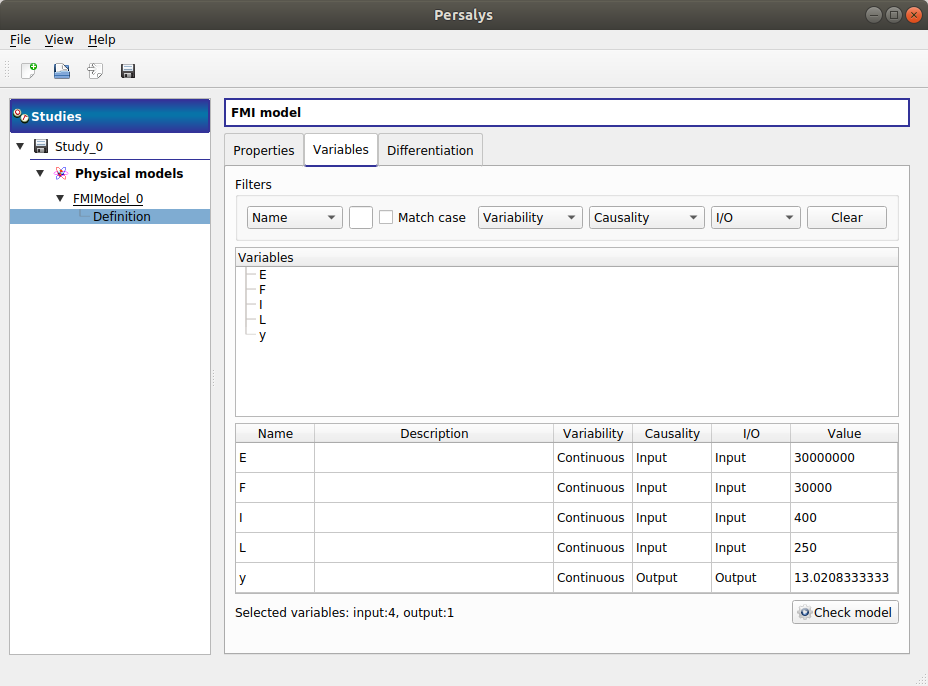Viewport: 928px width, 686px height.
Task: Click the floppy disk icon beside Study_0
Action: [41, 146]
